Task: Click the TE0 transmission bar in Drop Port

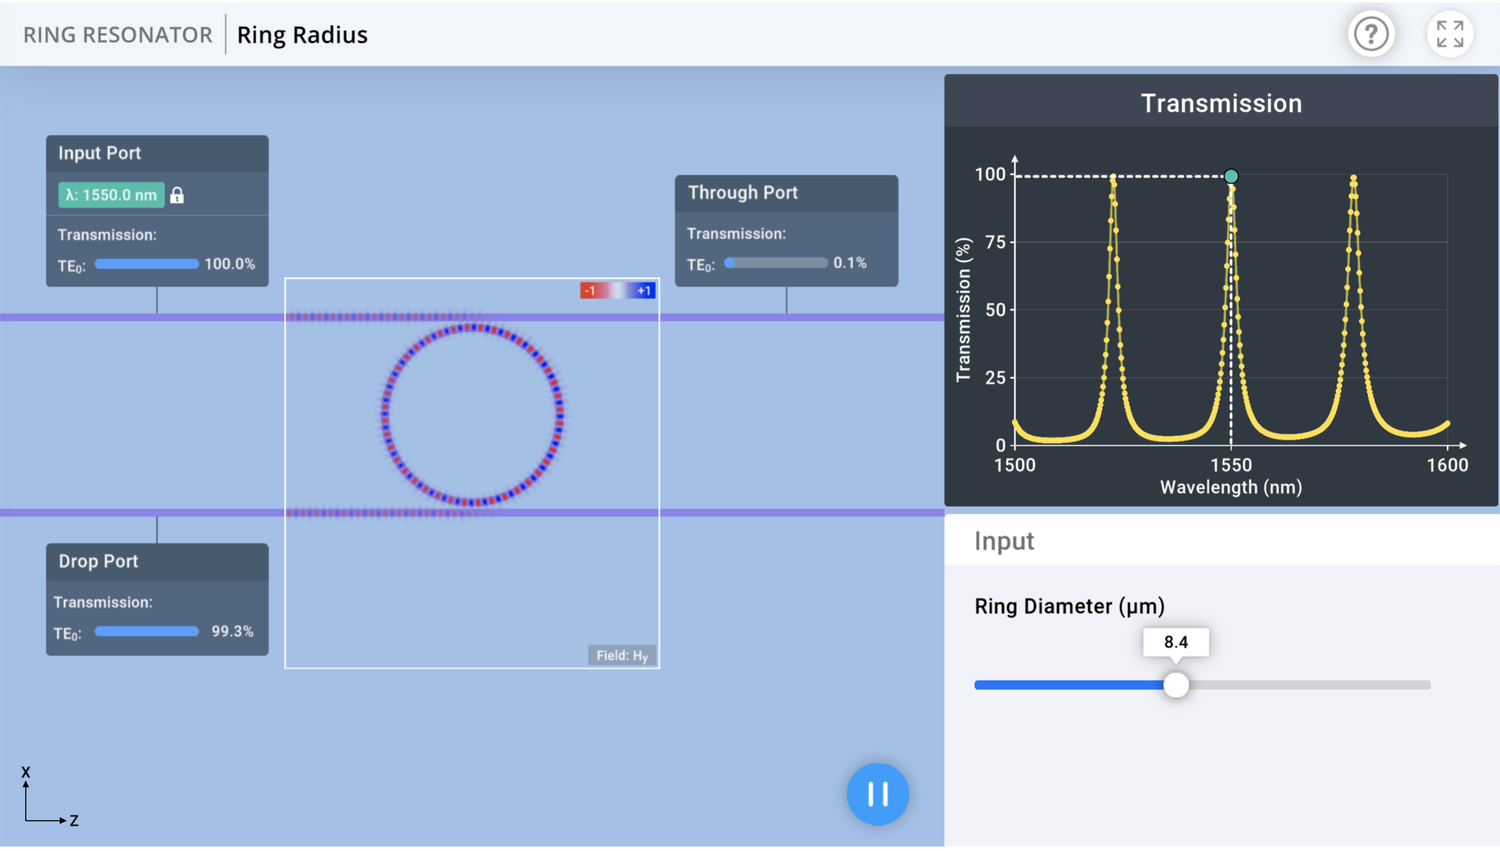Action: pos(146,631)
